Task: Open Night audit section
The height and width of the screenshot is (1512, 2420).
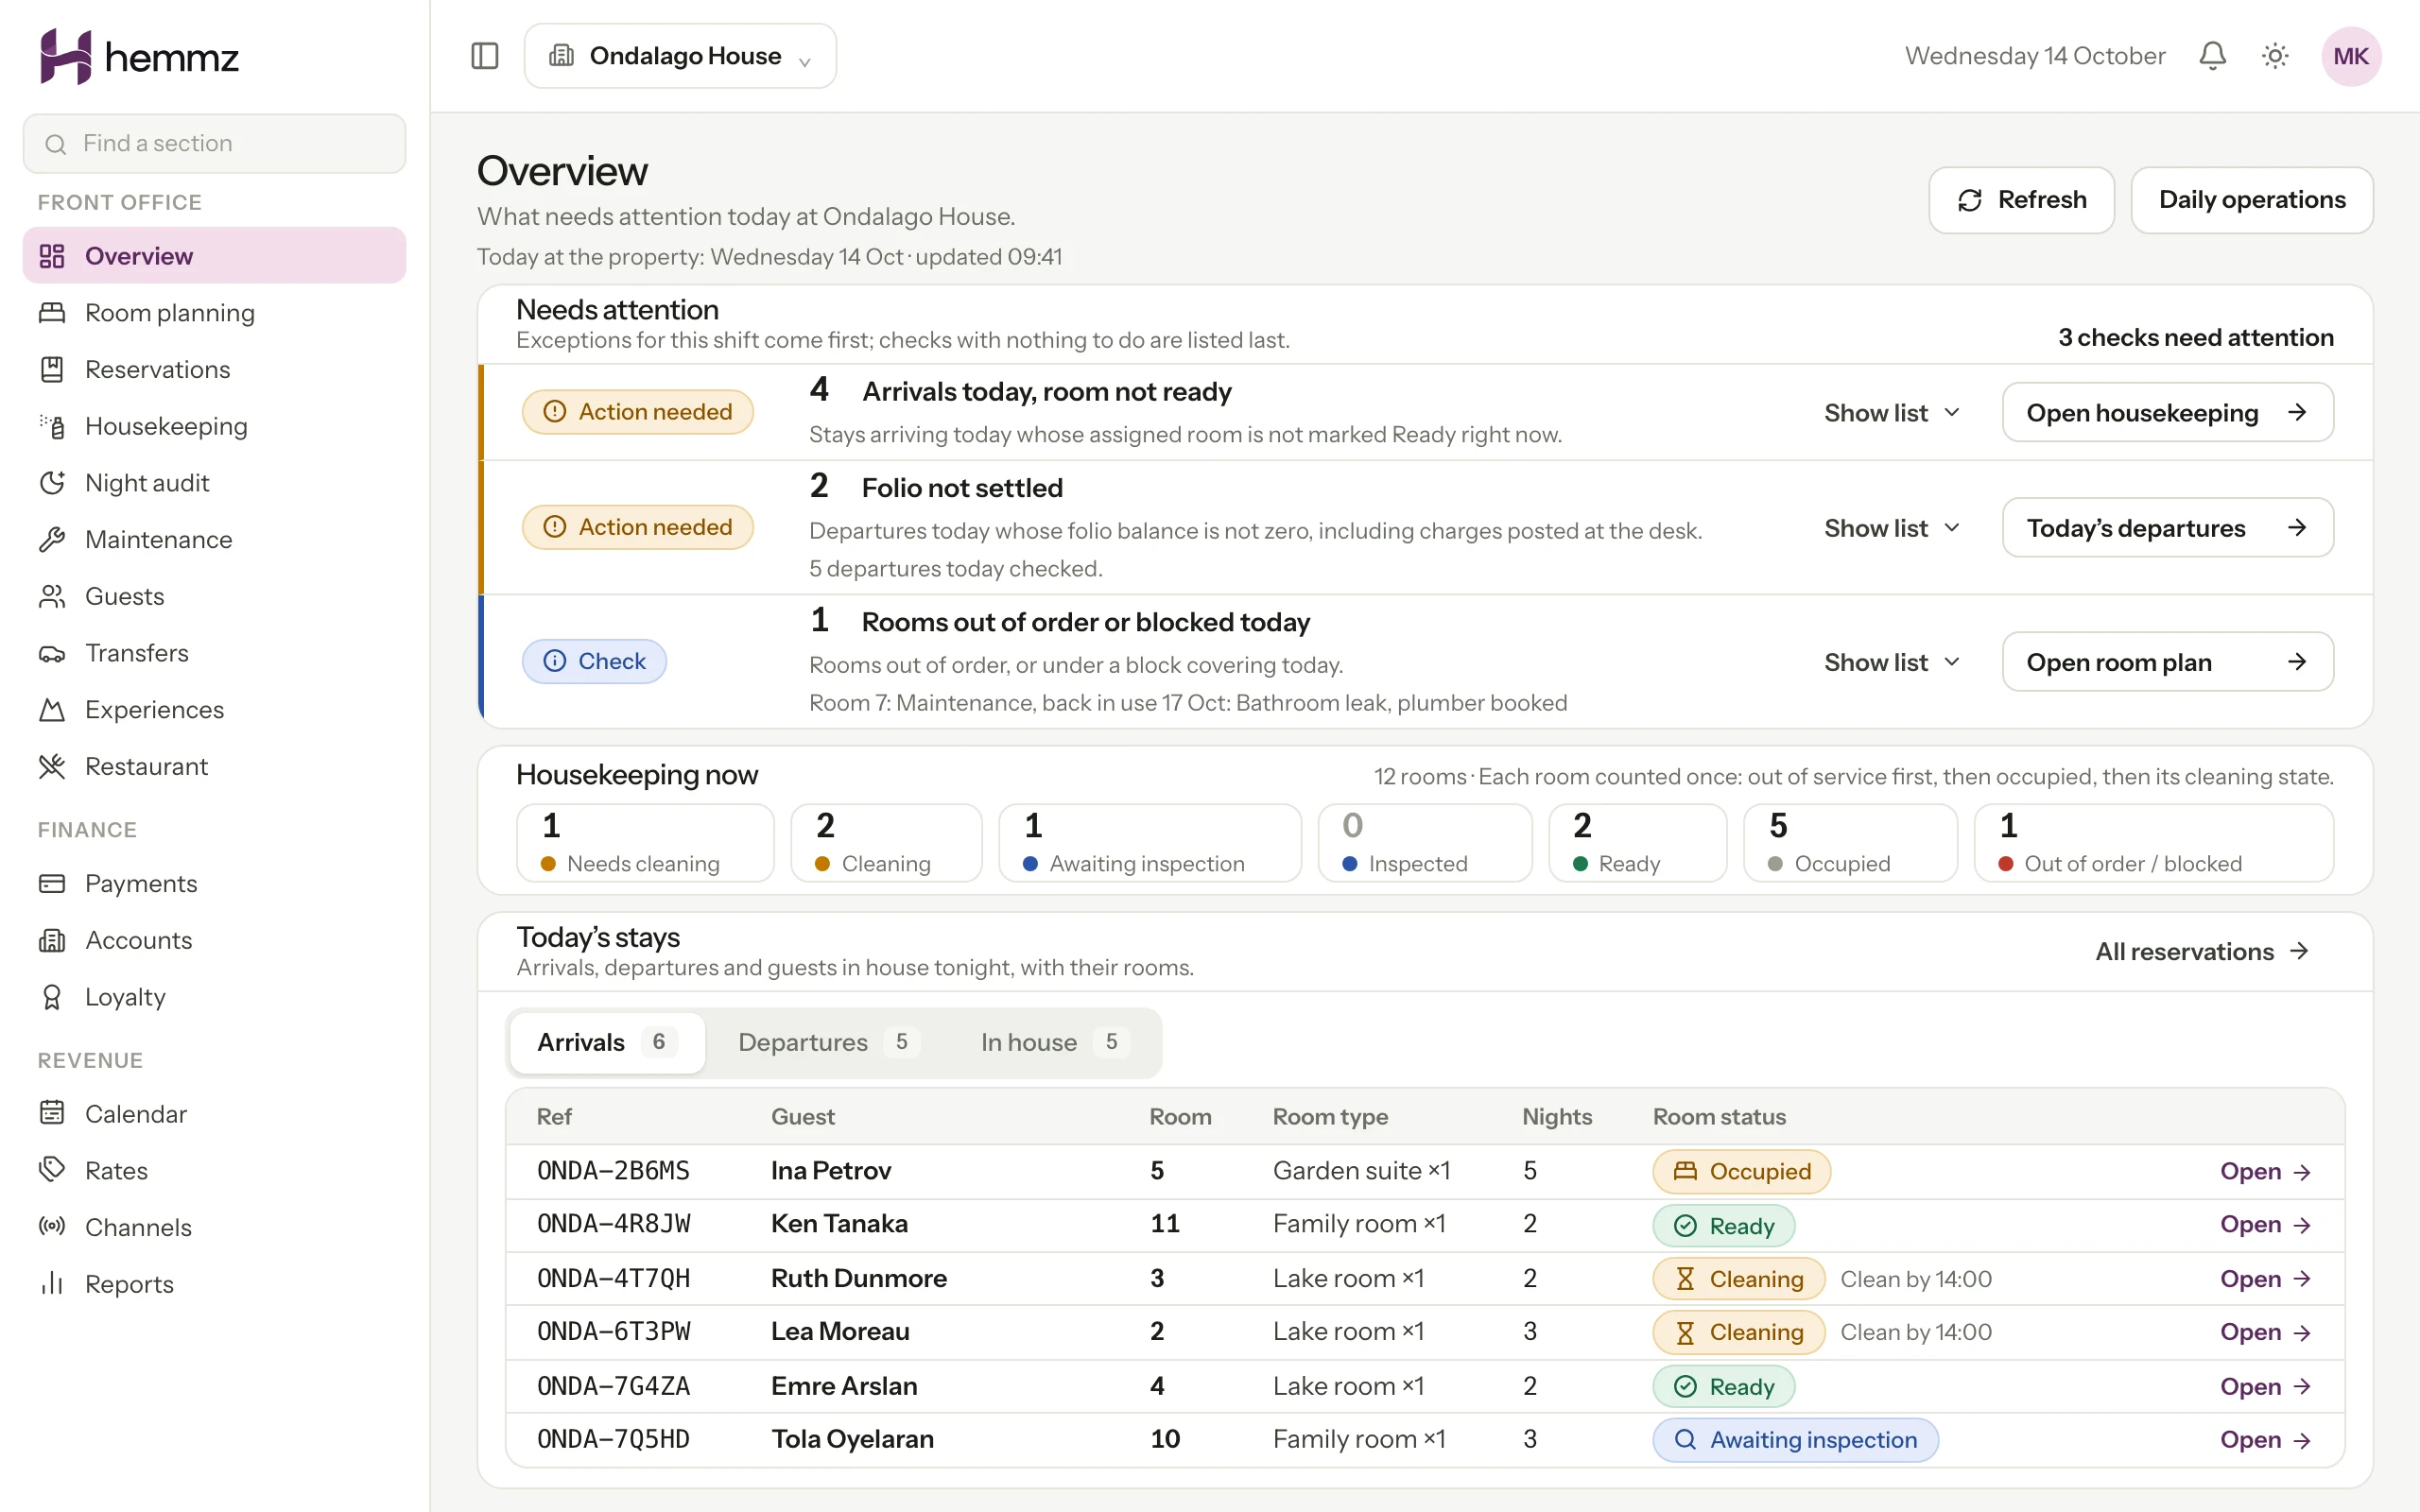Action: click(x=214, y=483)
